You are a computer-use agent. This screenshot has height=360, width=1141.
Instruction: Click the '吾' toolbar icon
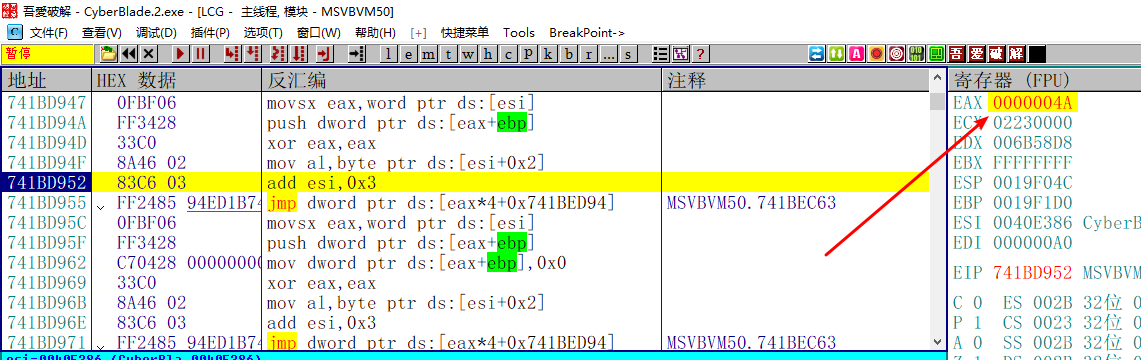tap(957, 53)
